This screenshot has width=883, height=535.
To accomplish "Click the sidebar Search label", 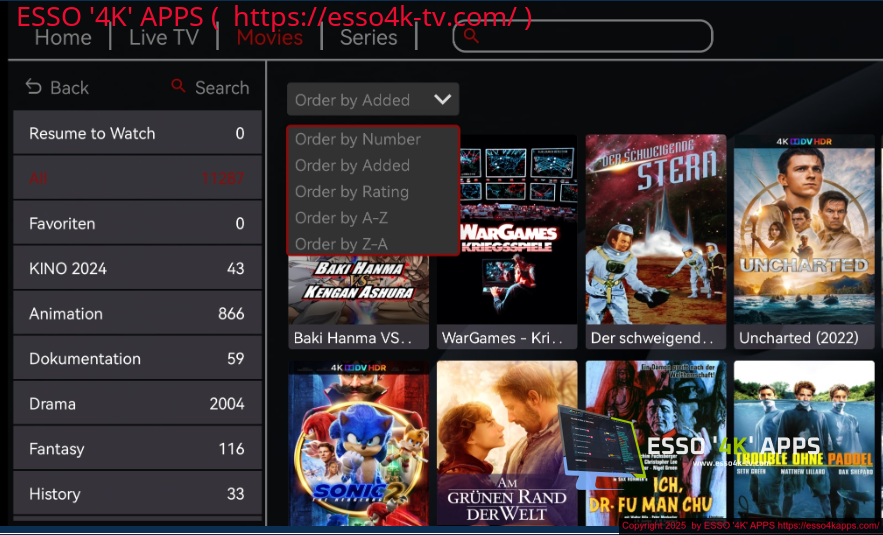I will click(x=222, y=88).
